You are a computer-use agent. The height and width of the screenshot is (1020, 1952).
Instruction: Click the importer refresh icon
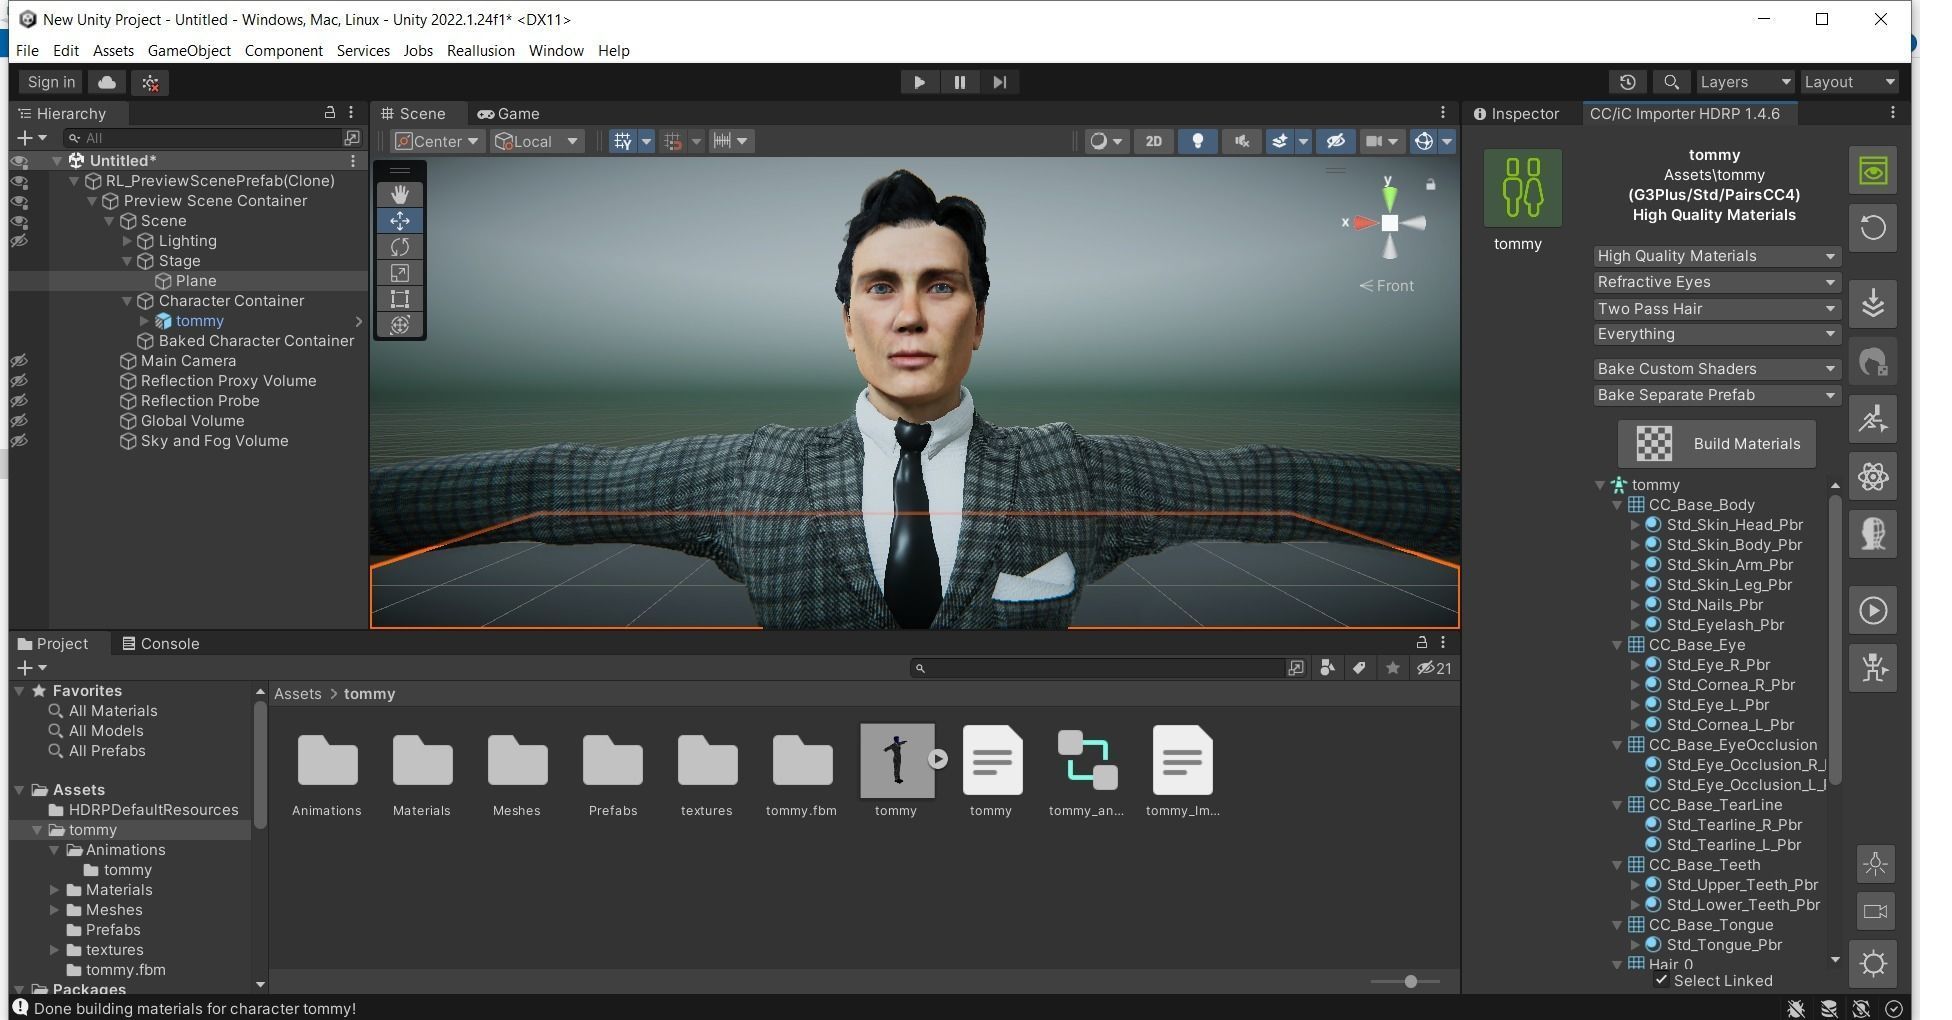1873,228
